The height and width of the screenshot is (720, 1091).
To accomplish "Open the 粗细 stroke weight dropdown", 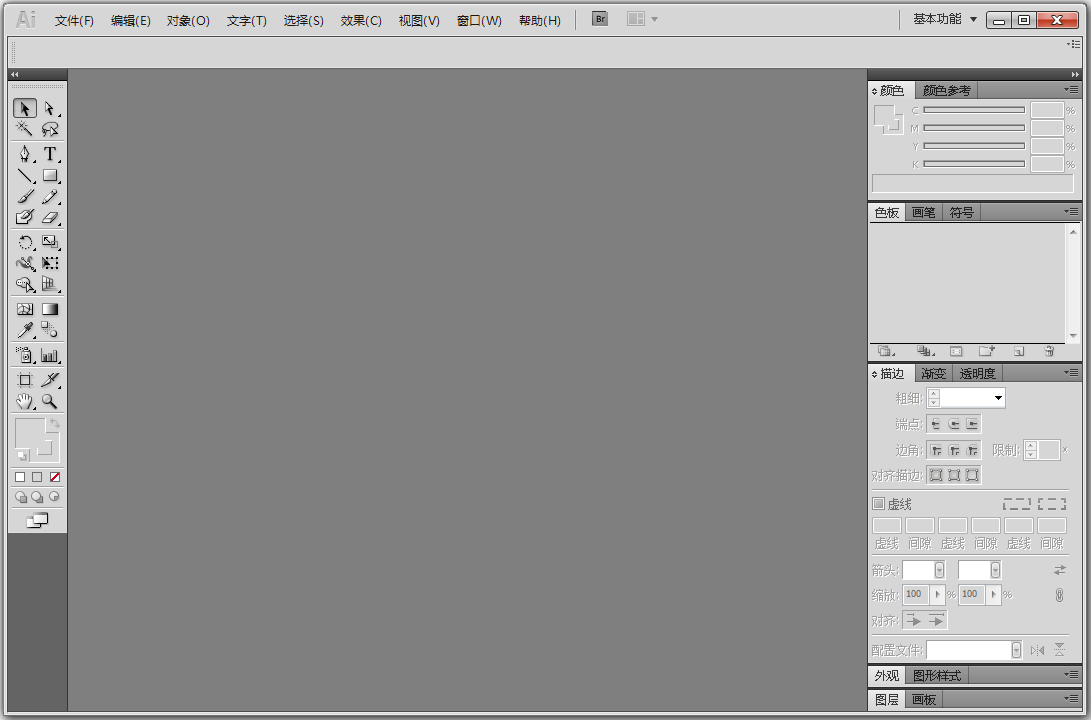I will (999, 397).
